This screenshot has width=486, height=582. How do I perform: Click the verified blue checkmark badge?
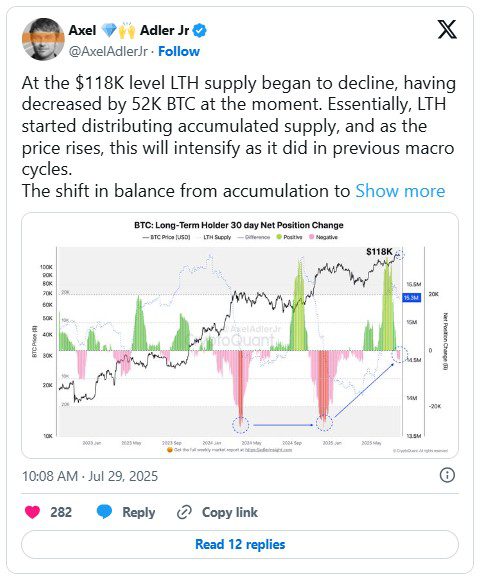[200, 30]
